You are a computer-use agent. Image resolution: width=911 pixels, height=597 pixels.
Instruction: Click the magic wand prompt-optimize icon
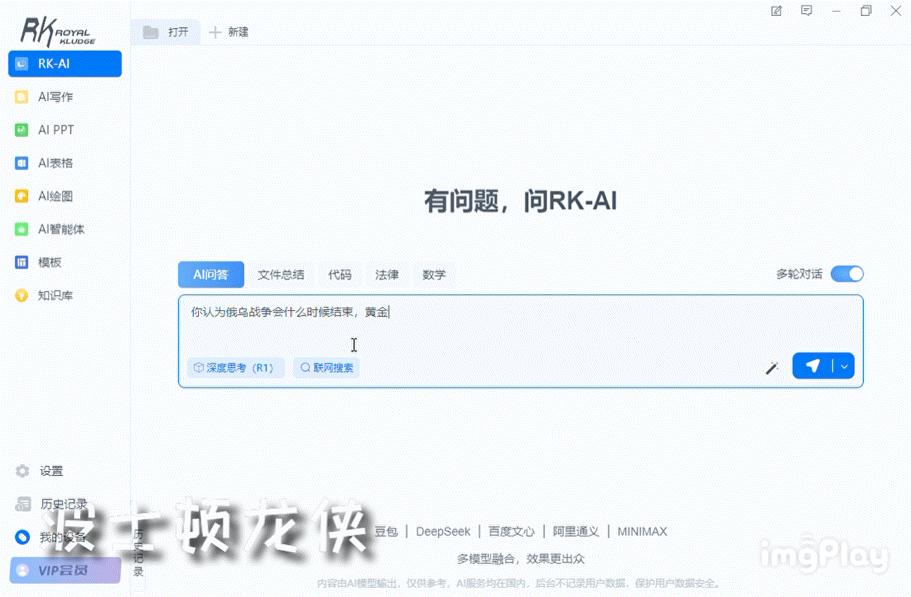771,368
